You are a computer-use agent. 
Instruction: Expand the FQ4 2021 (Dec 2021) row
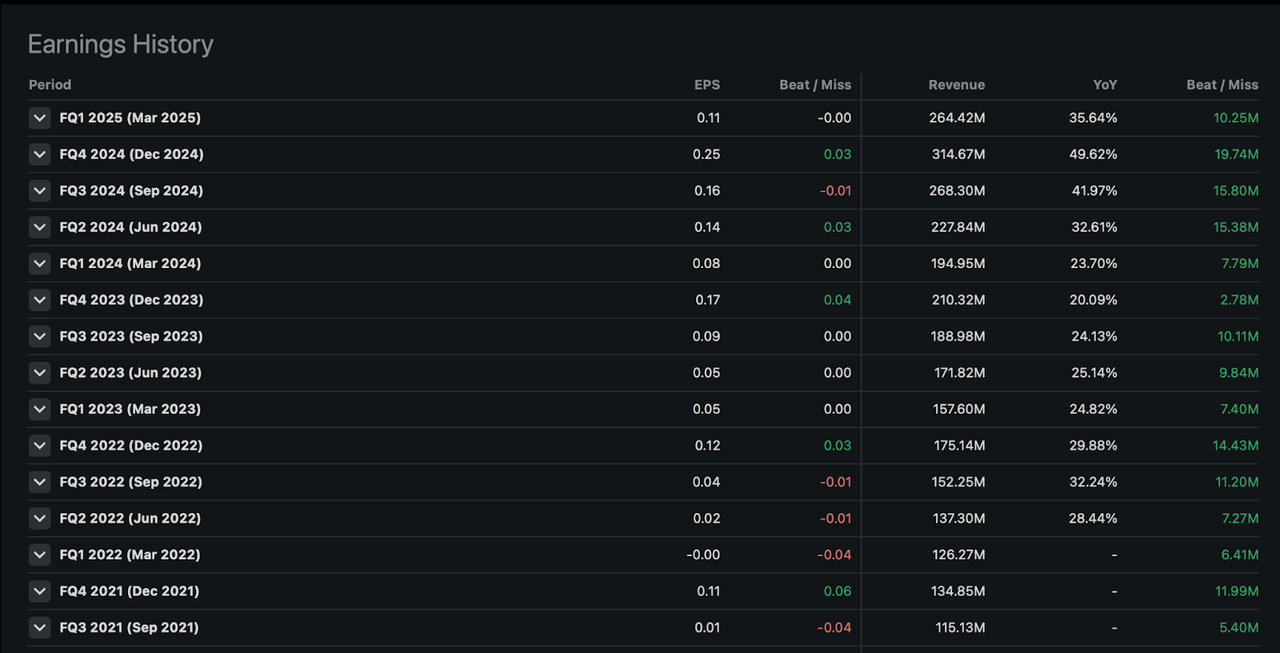(x=40, y=591)
